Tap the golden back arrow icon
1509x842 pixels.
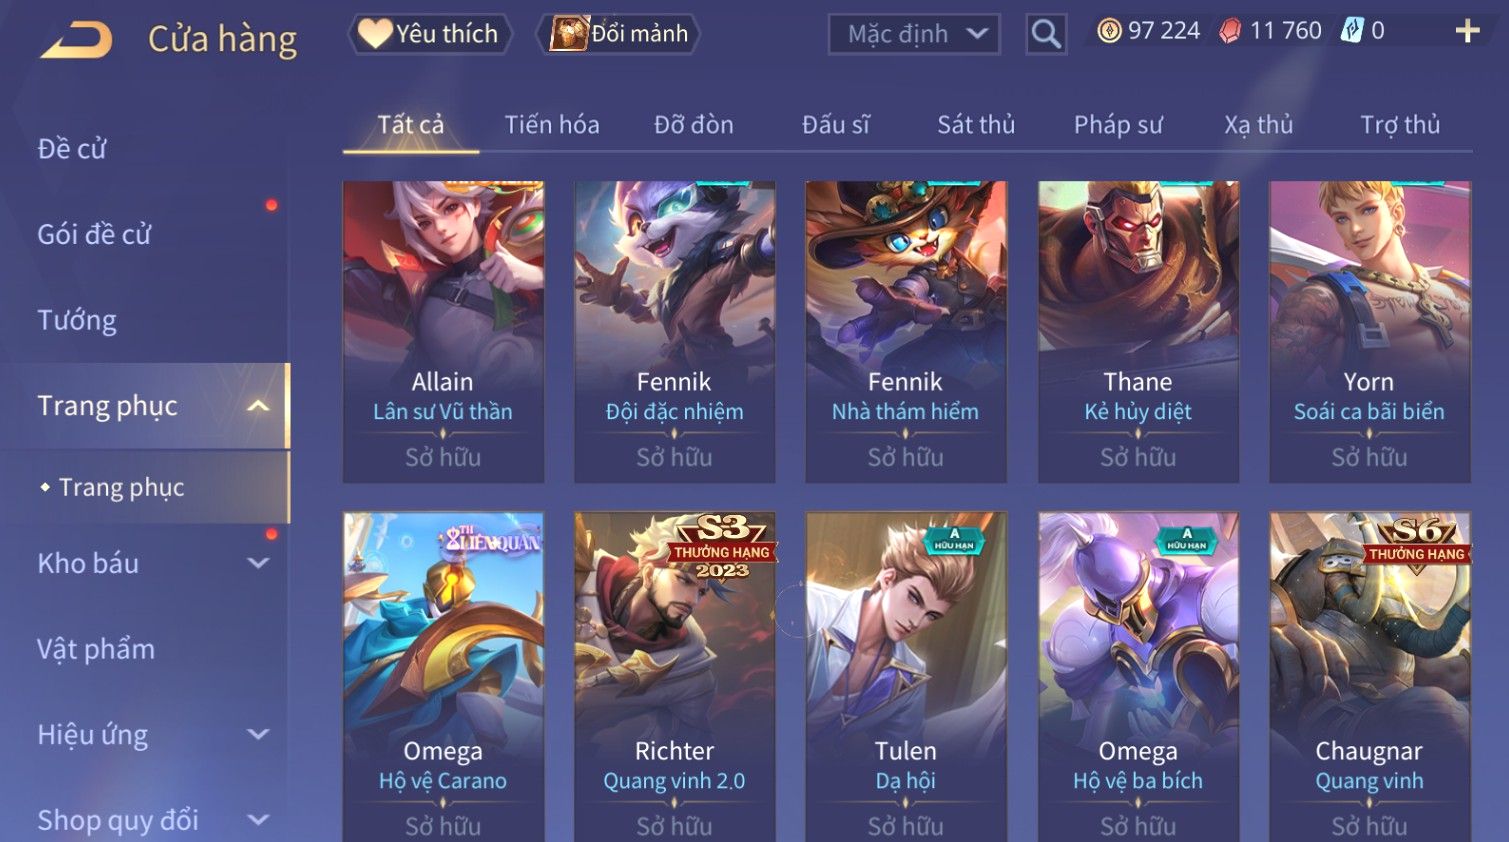[x=77, y=39]
